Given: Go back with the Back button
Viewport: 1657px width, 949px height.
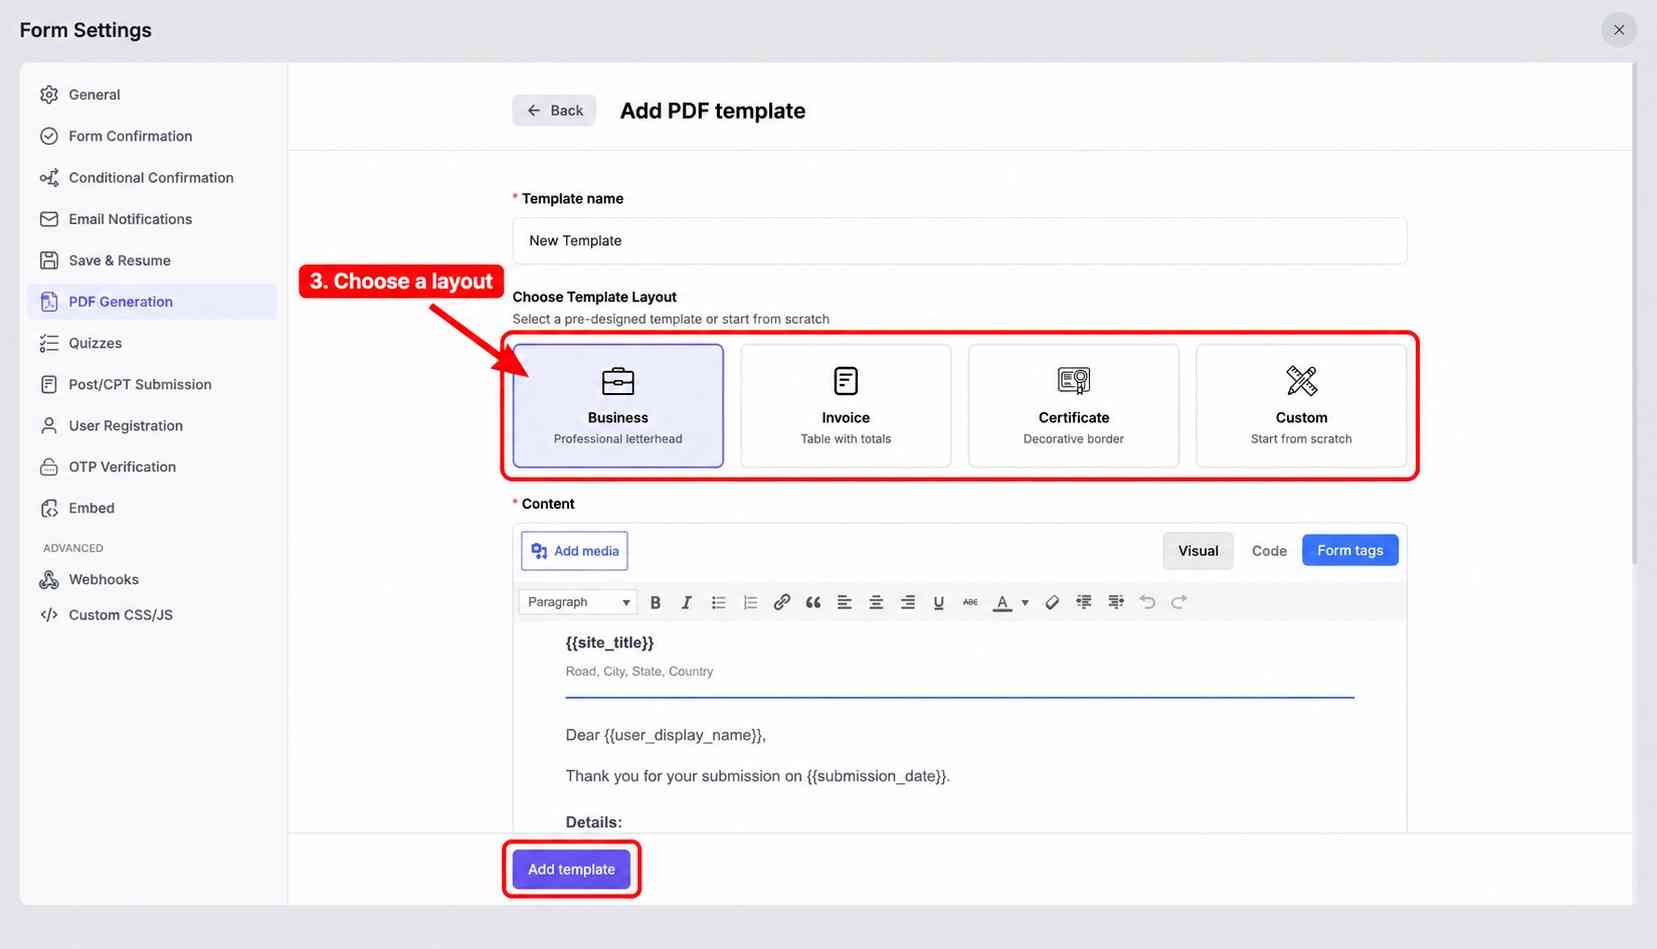Looking at the screenshot, I should click(554, 110).
